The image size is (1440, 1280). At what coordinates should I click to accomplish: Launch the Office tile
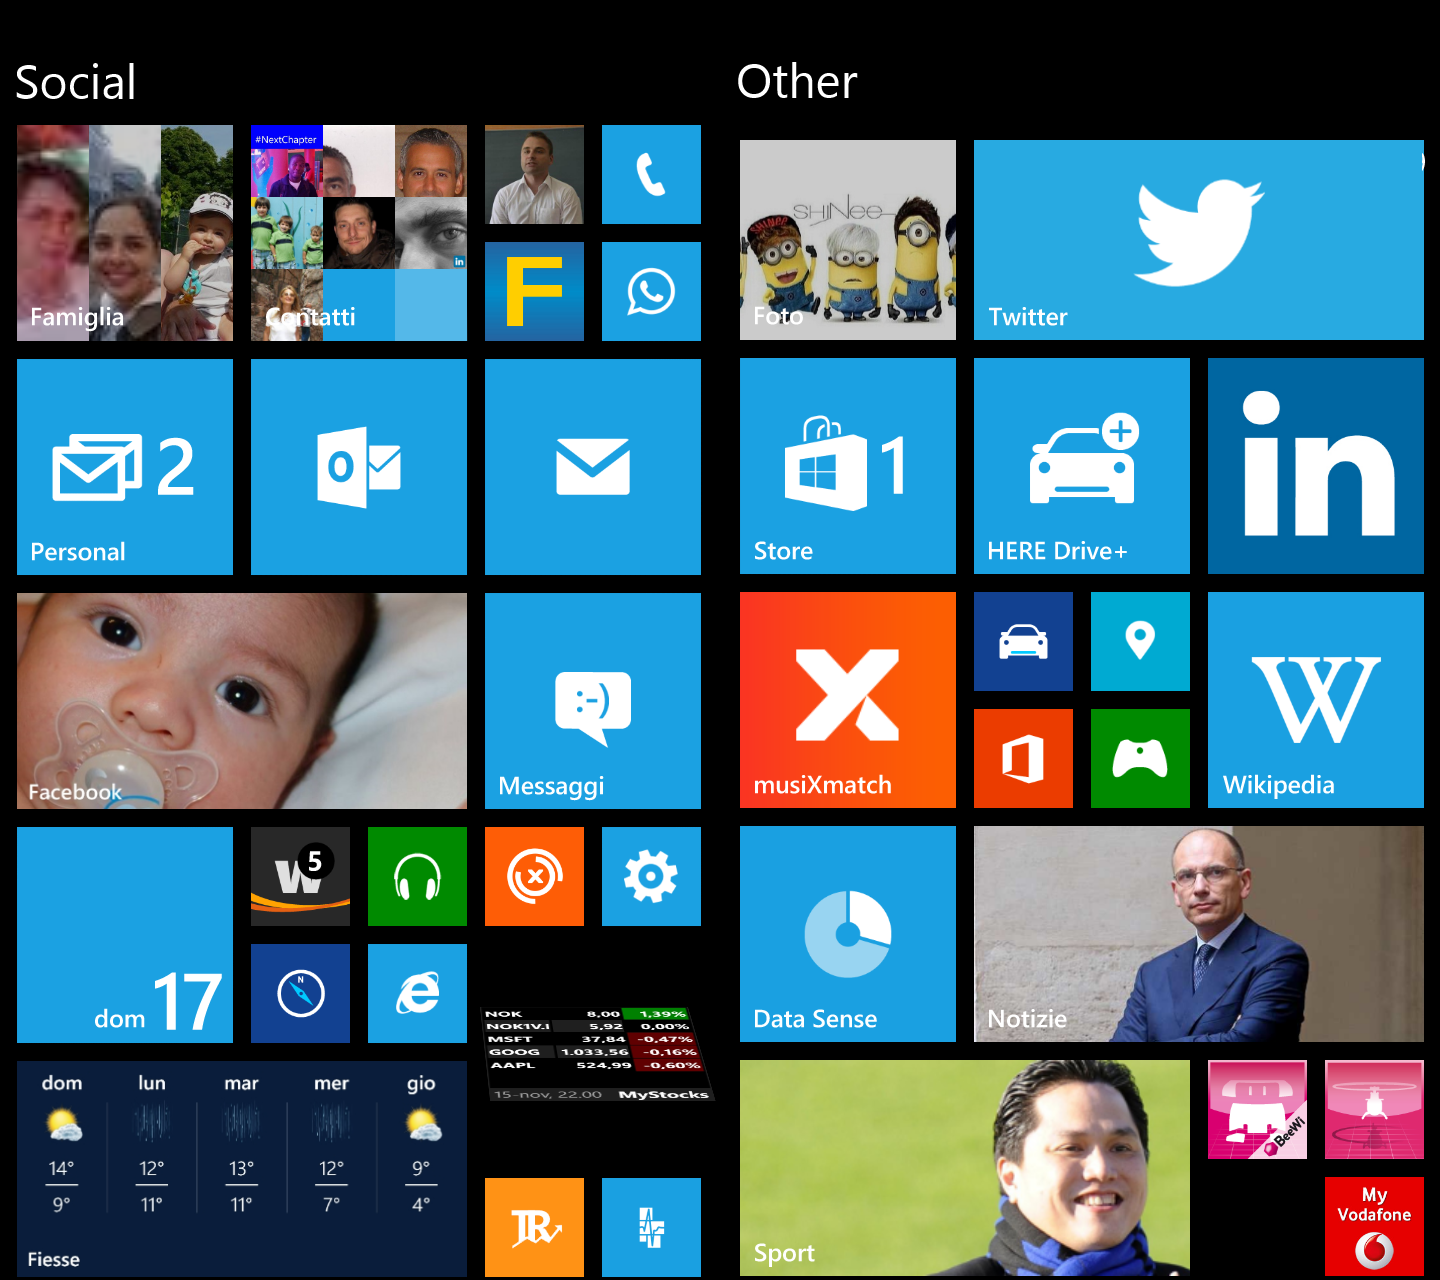(x=1023, y=757)
